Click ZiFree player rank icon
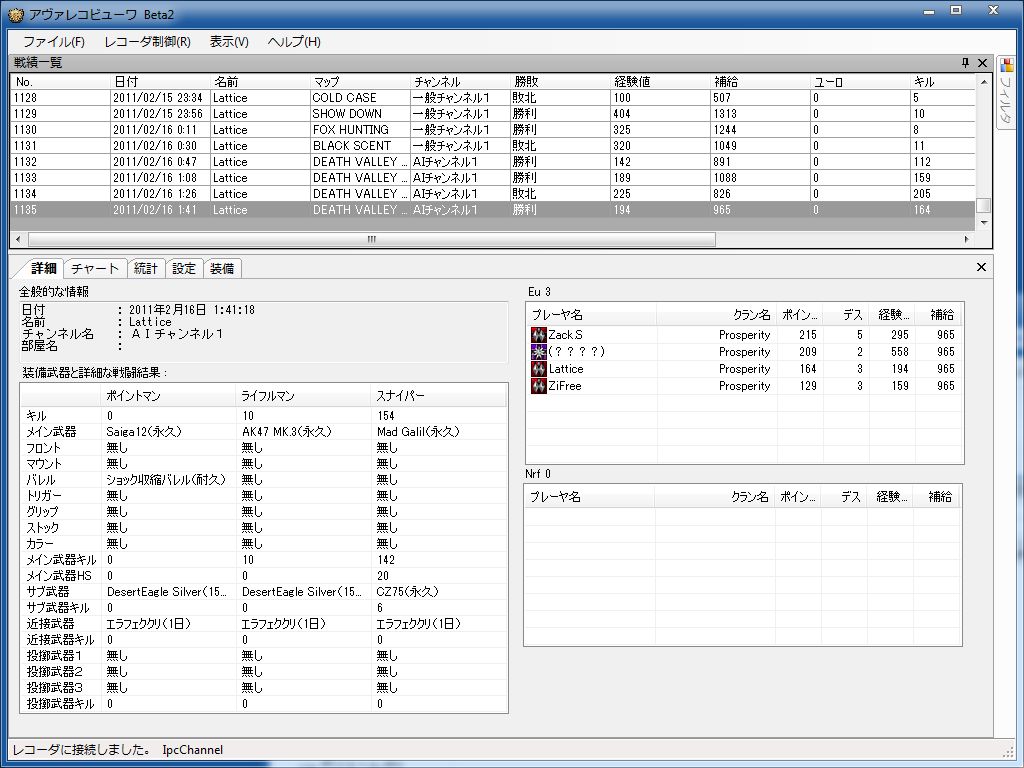1024x768 pixels. (x=539, y=386)
